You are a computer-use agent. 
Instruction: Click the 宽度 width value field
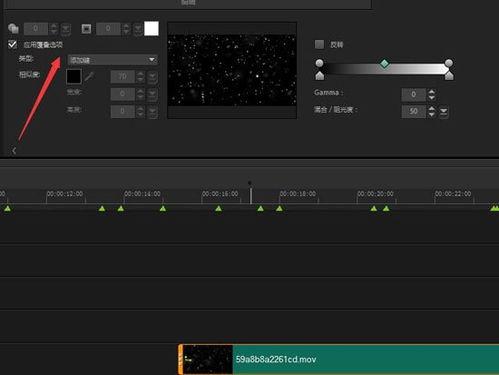[x=123, y=94]
